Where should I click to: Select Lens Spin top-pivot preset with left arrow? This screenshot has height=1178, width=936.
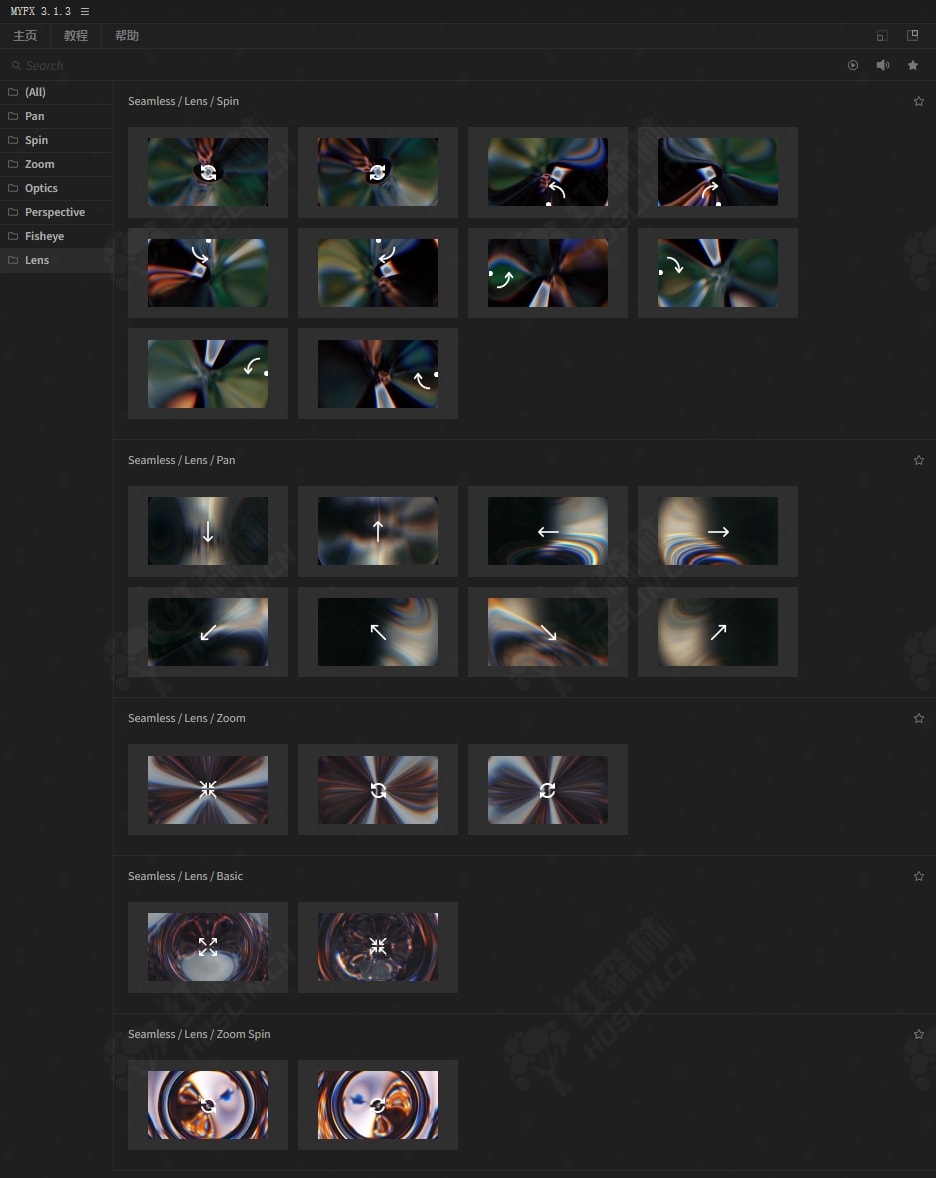tap(208, 273)
